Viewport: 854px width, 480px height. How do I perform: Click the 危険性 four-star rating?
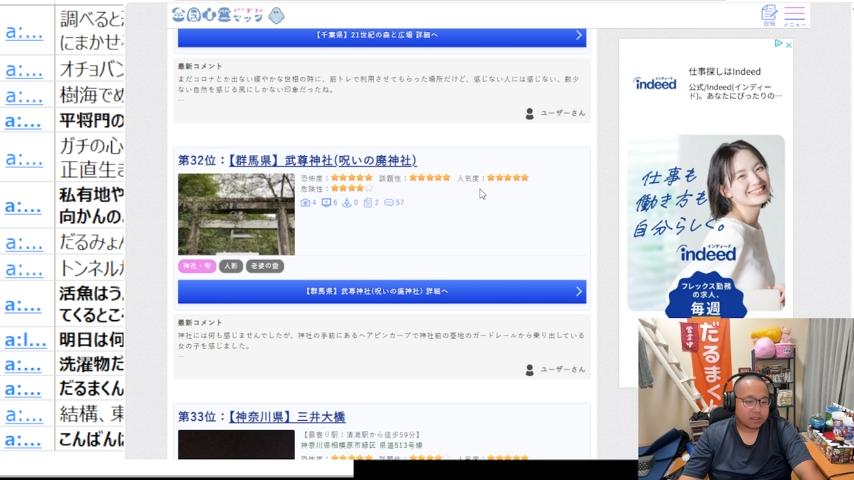click(x=352, y=189)
